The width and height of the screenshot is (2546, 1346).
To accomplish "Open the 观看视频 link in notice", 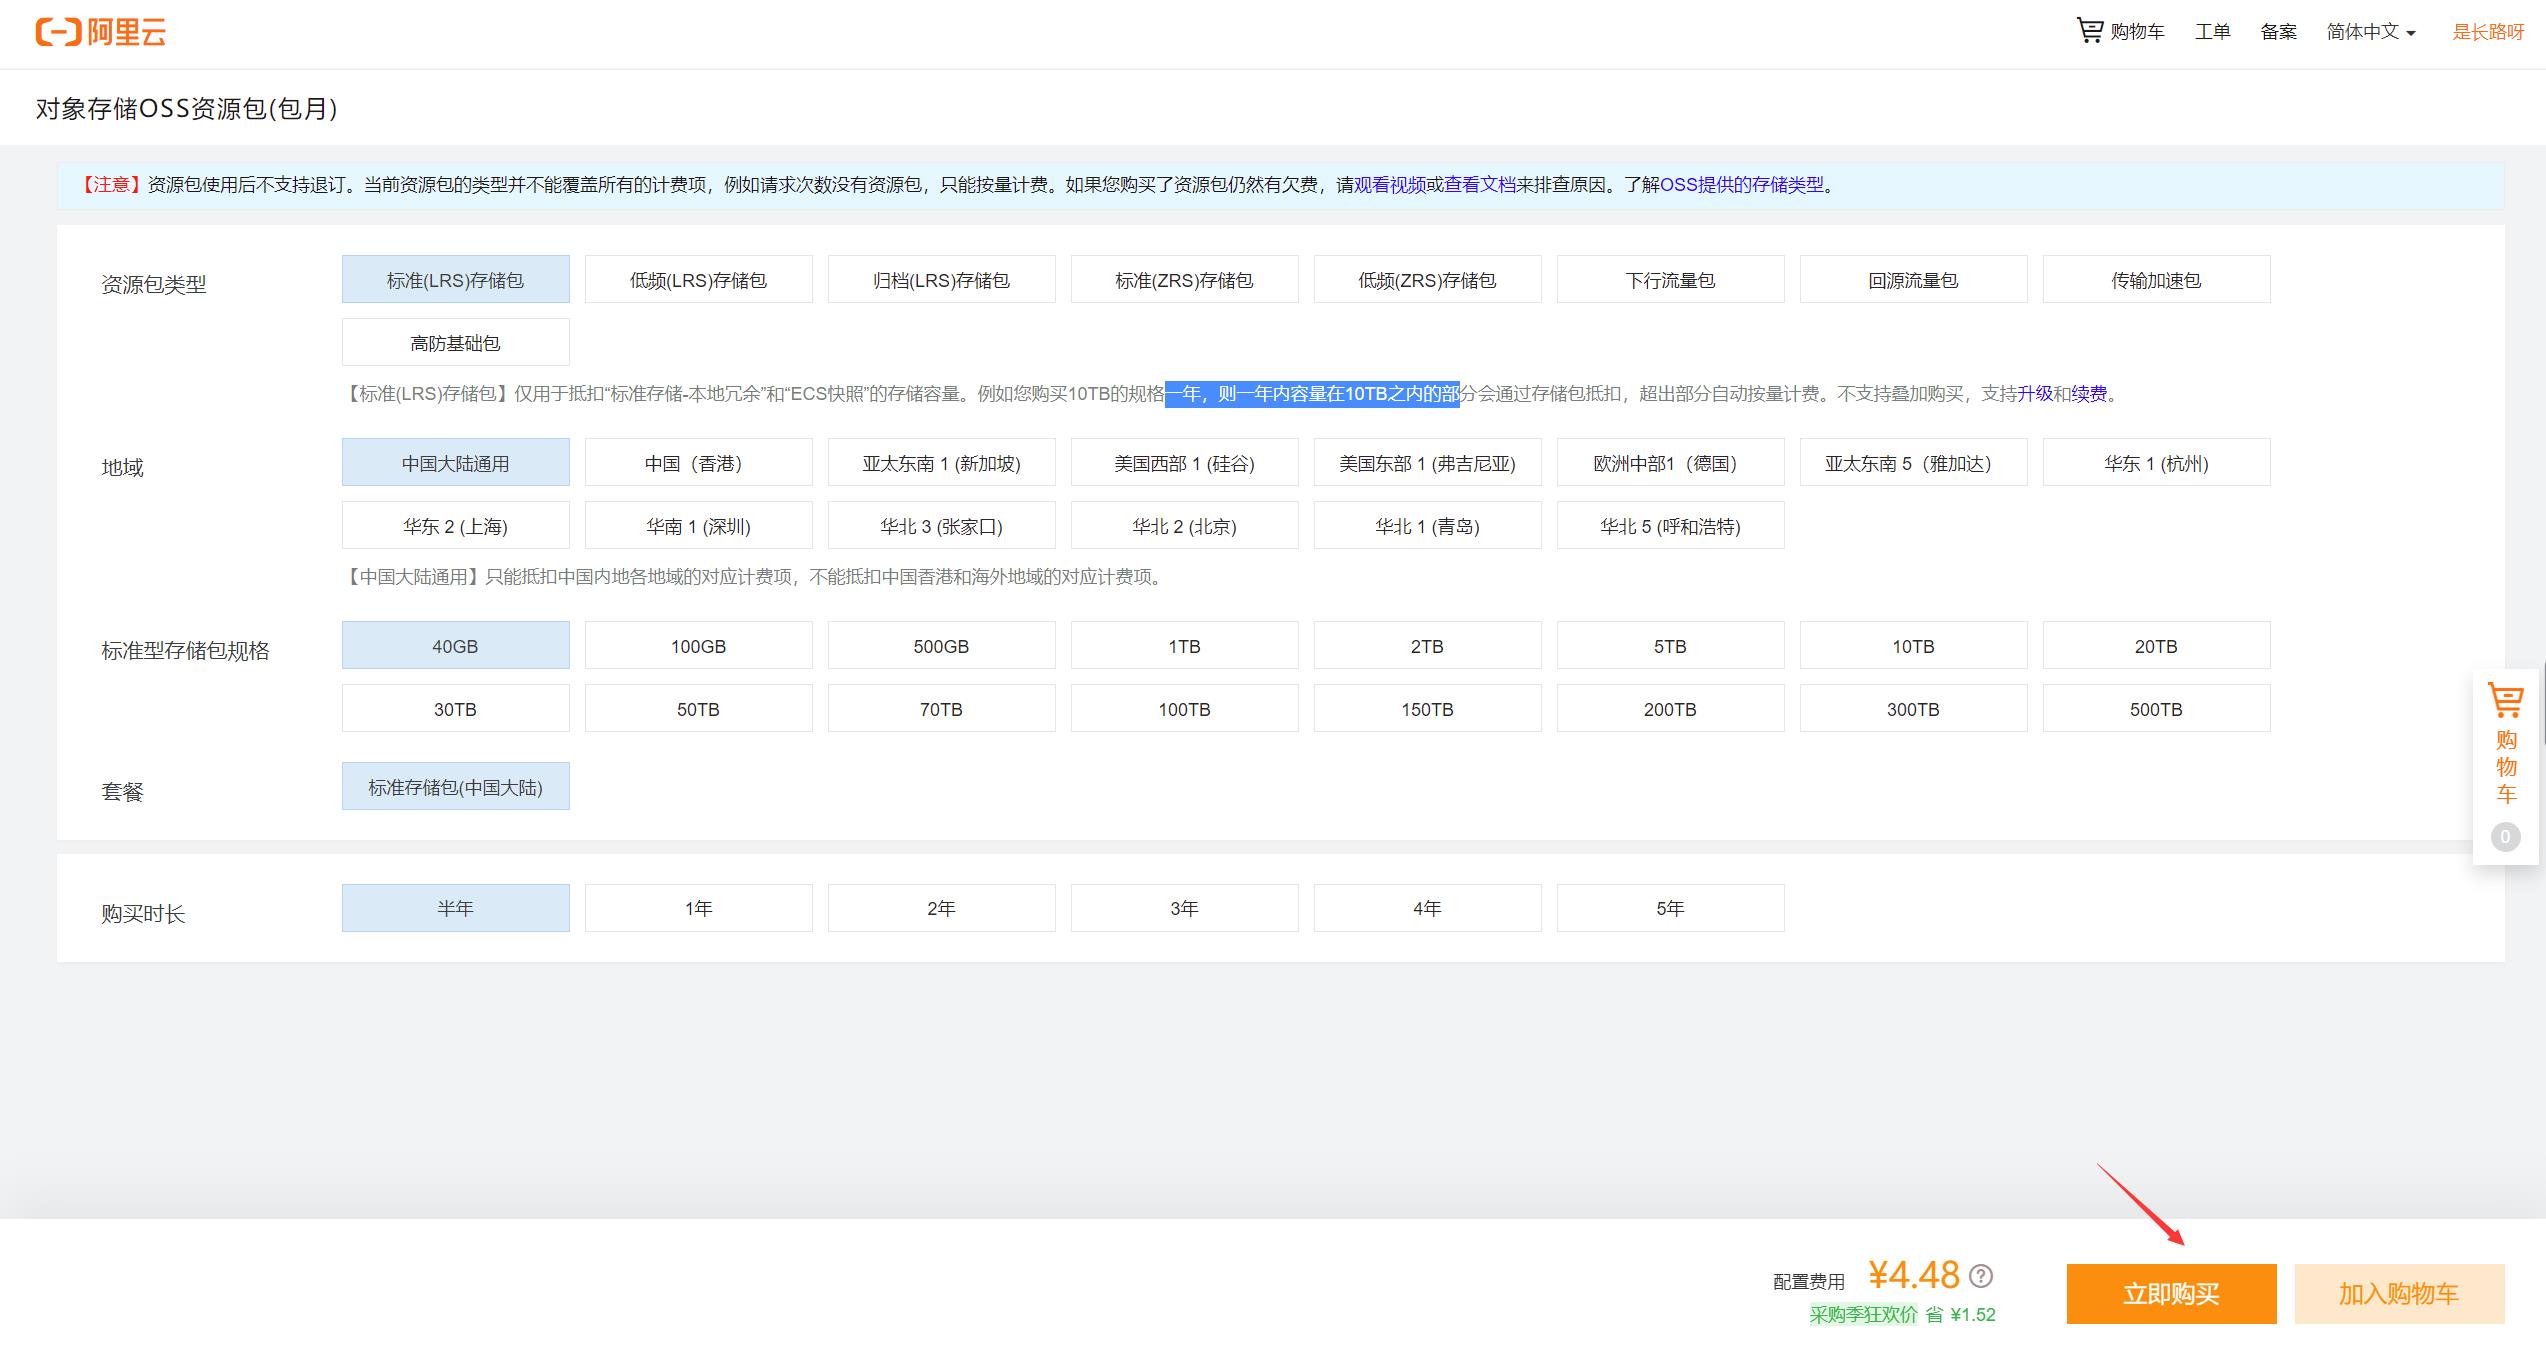I will pyautogui.click(x=1389, y=185).
